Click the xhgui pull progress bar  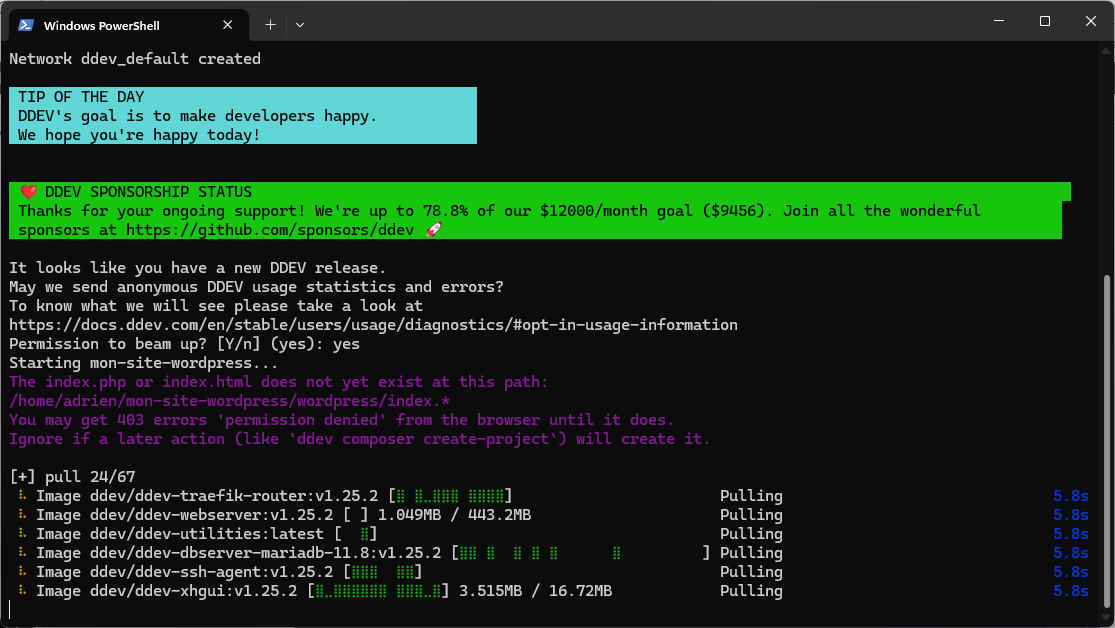(x=378, y=591)
